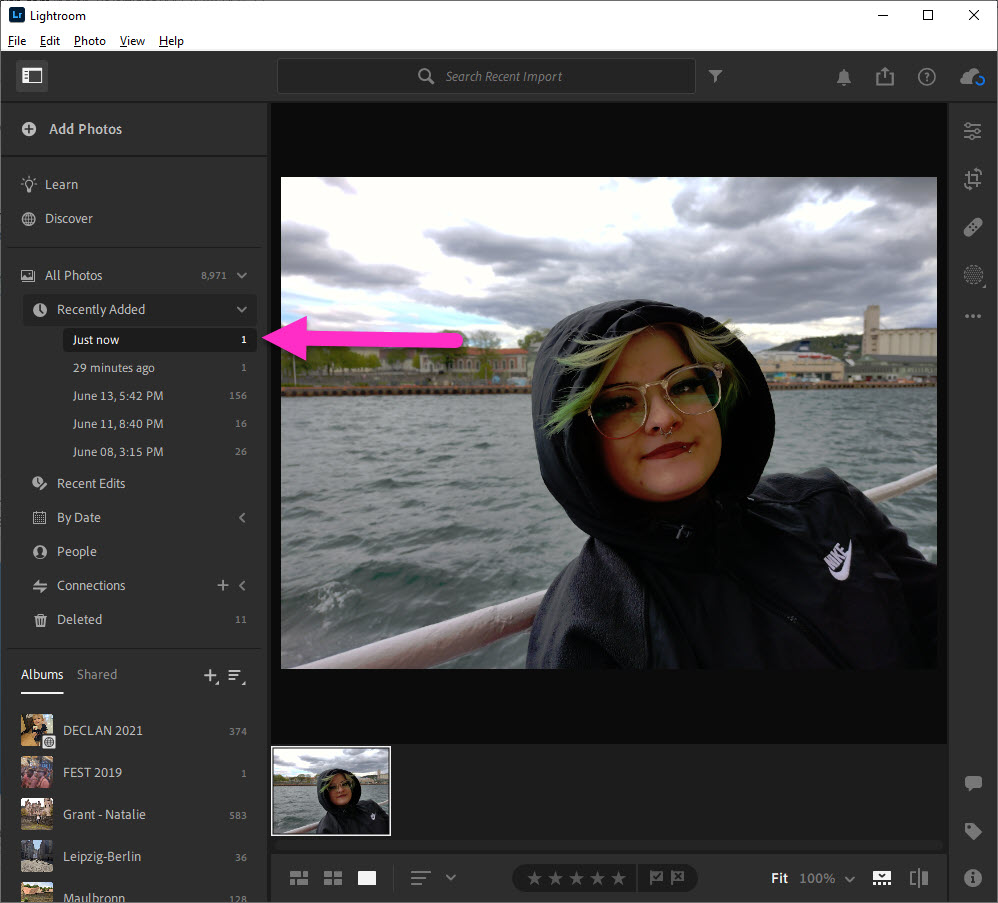Screen dimensions: 998x903
Task: Open the Keywords tag panel
Action: tap(973, 831)
